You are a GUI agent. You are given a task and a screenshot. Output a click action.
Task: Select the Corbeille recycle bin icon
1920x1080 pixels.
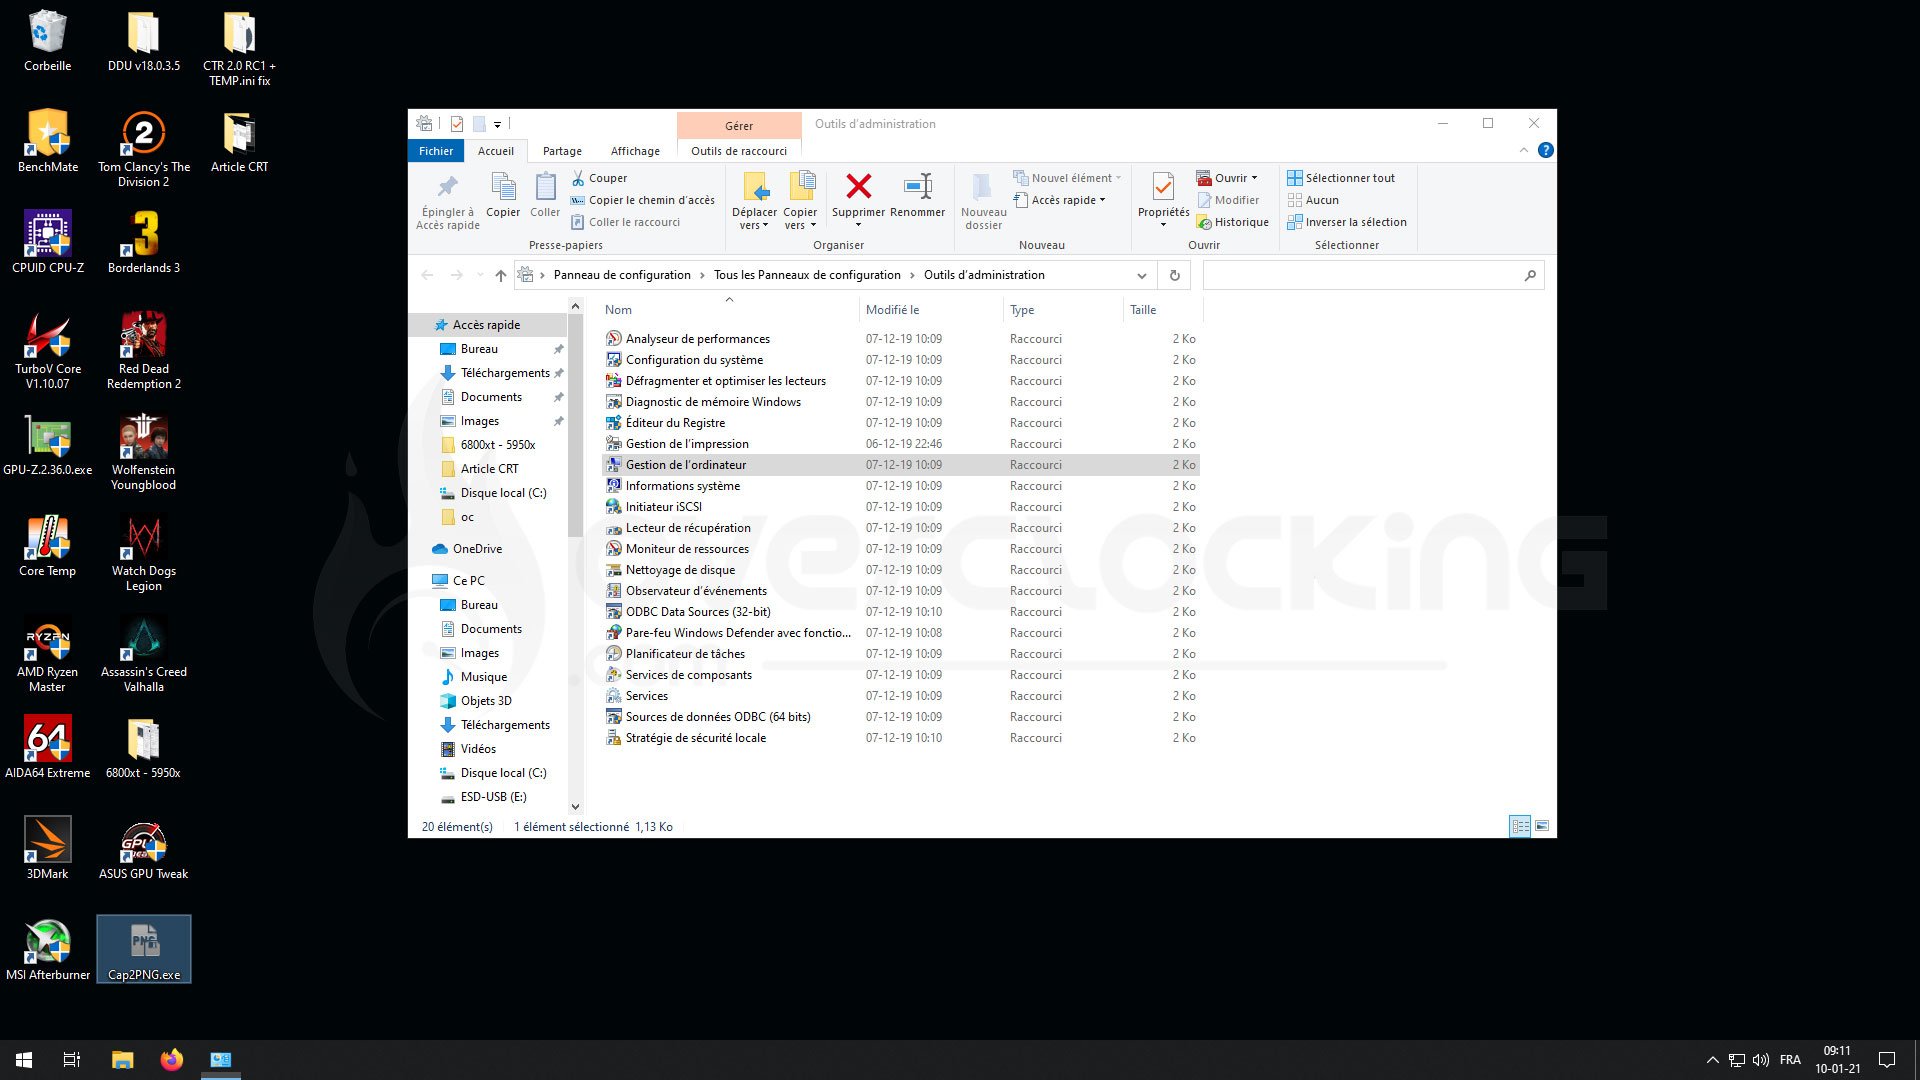tap(48, 41)
